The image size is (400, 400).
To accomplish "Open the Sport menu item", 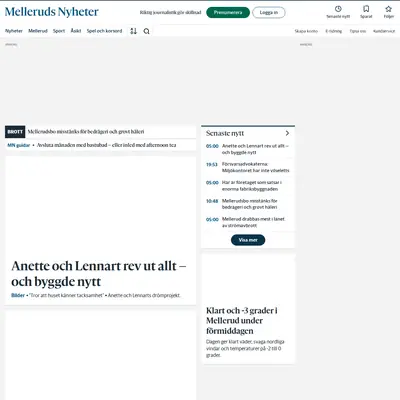I will (x=59, y=31).
